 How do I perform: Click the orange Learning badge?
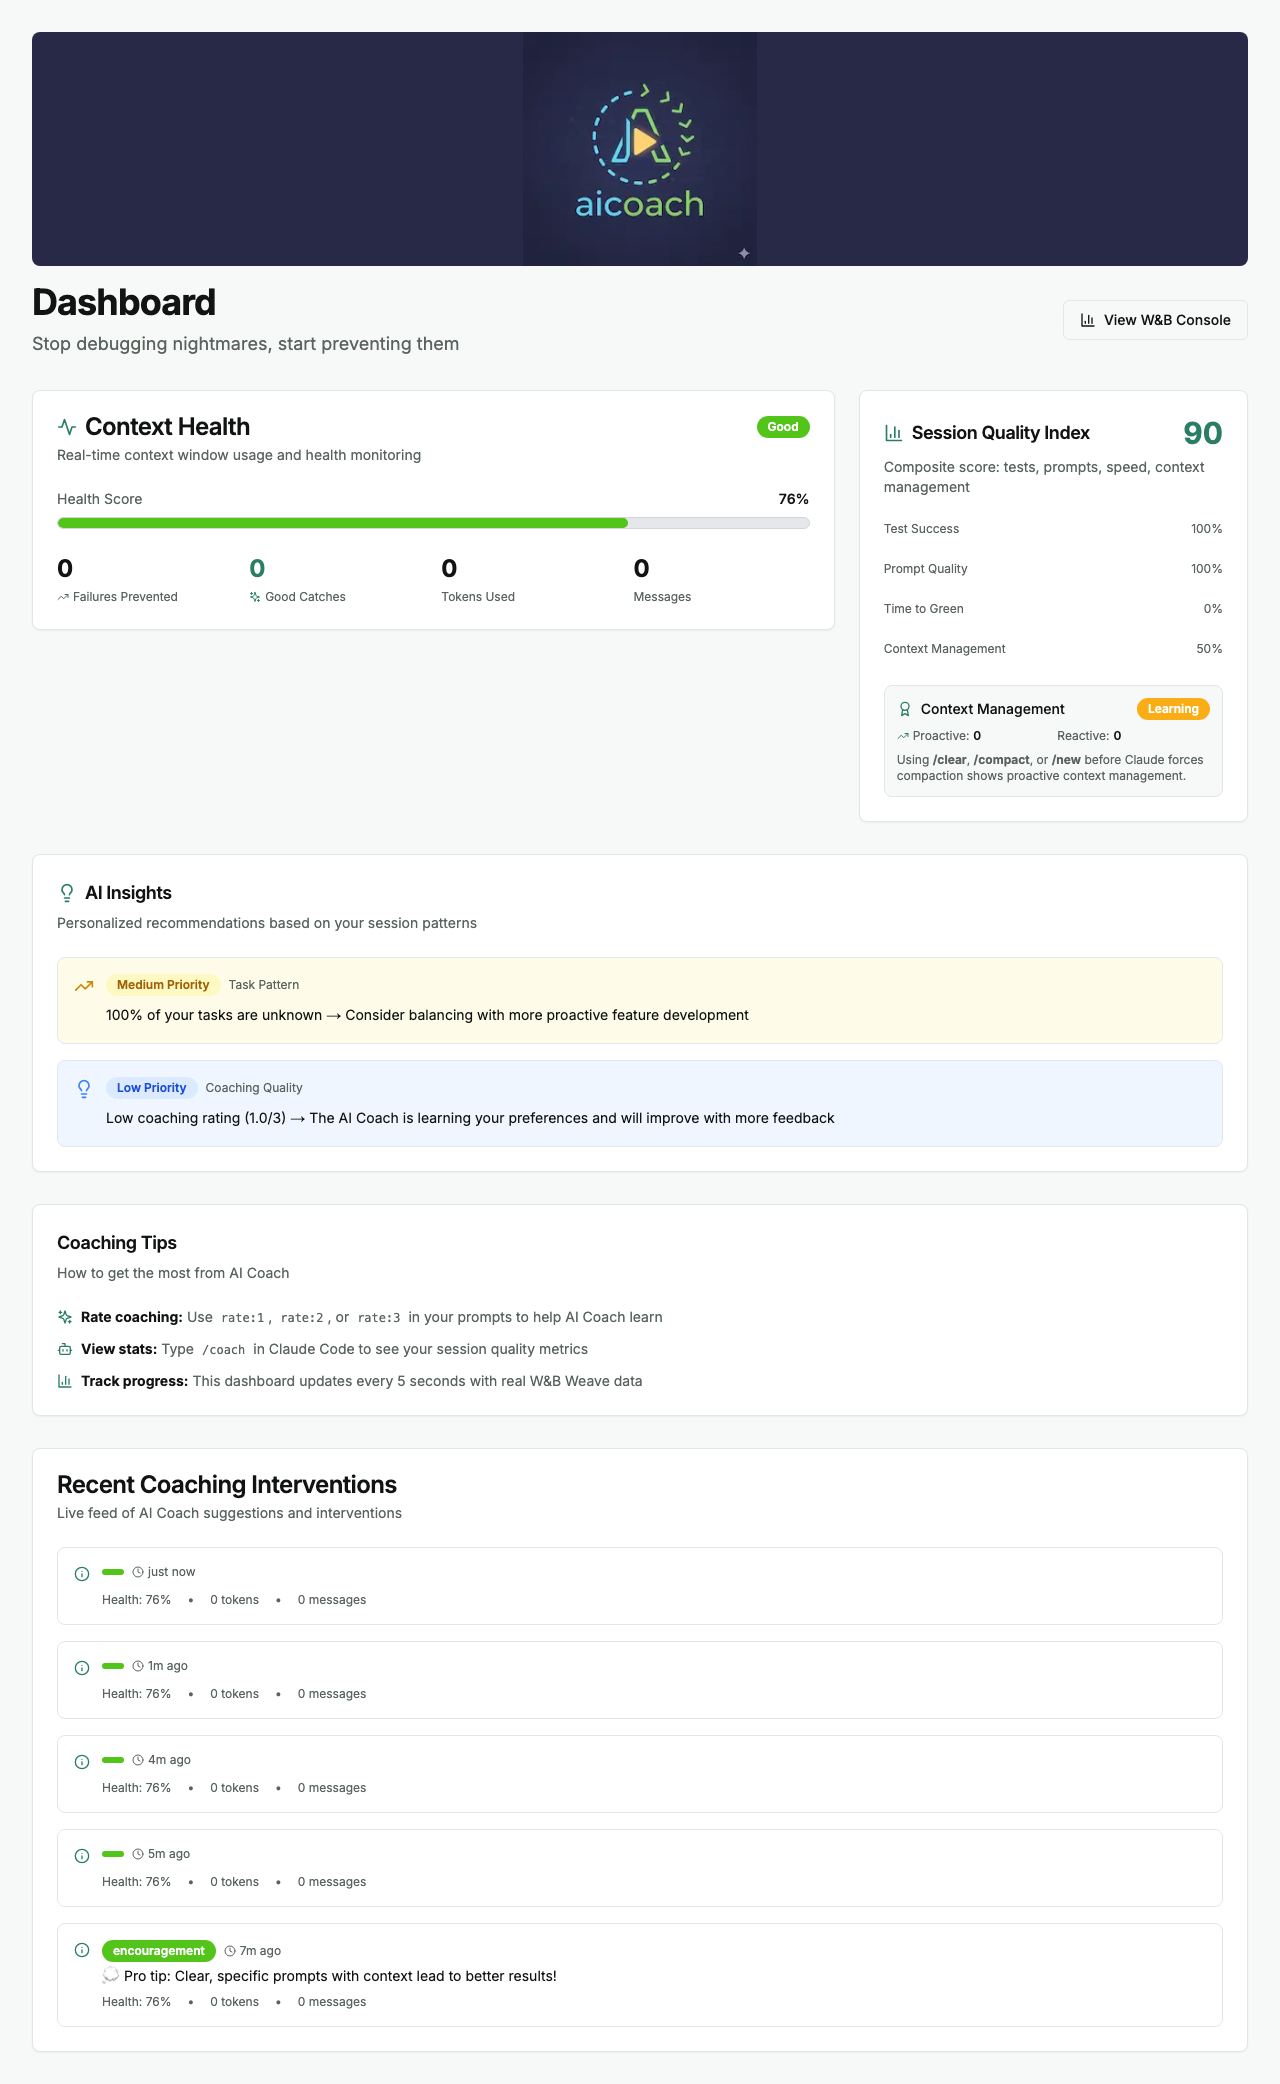tap(1173, 709)
